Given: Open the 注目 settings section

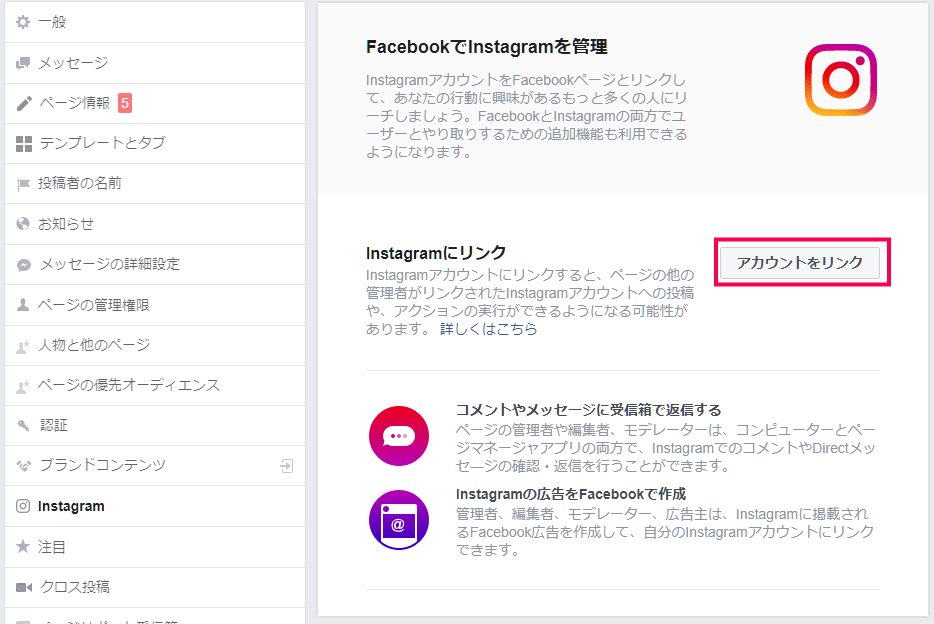Looking at the screenshot, I should pyautogui.click(x=52, y=547).
